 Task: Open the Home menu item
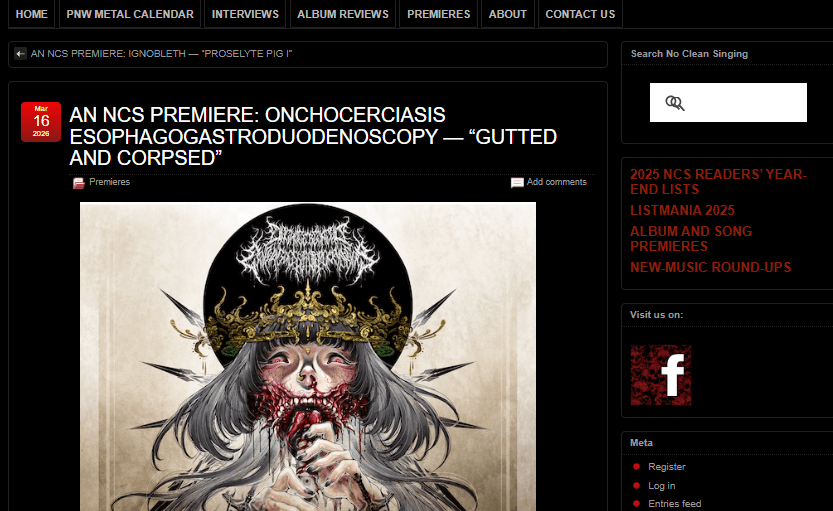pyautogui.click(x=31, y=14)
